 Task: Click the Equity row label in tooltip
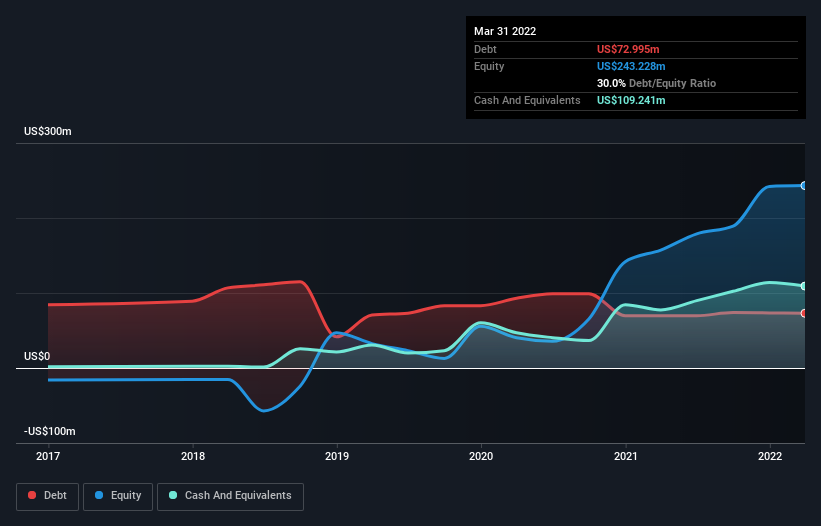(489, 66)
